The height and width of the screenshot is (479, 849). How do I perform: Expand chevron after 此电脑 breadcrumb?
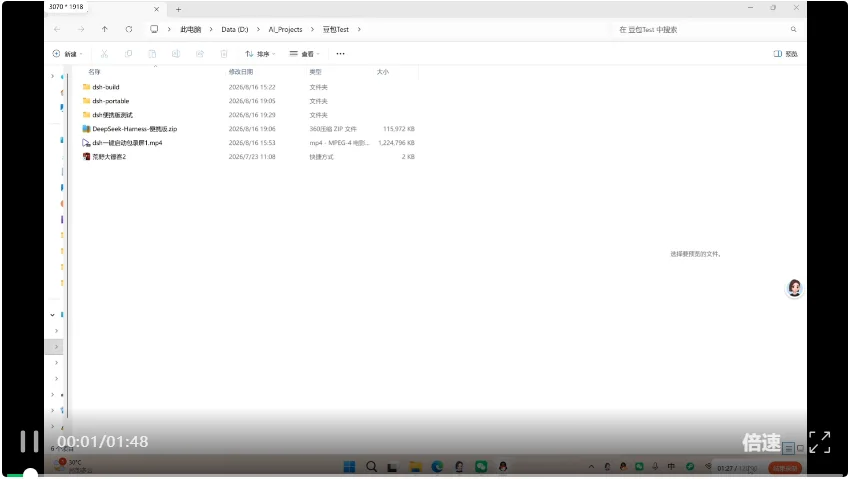[211, 29]
